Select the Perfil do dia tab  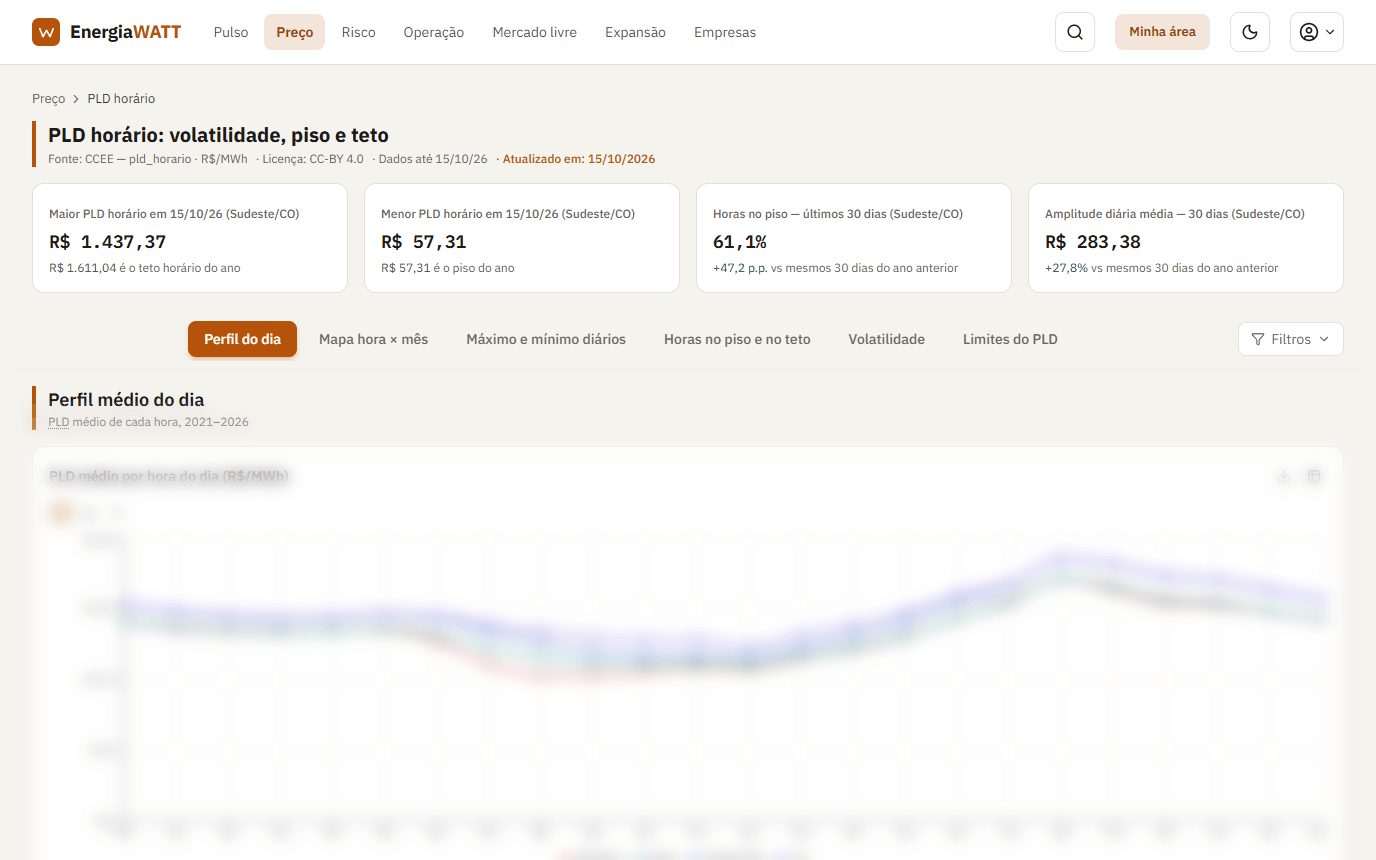[x=243, y=339]
